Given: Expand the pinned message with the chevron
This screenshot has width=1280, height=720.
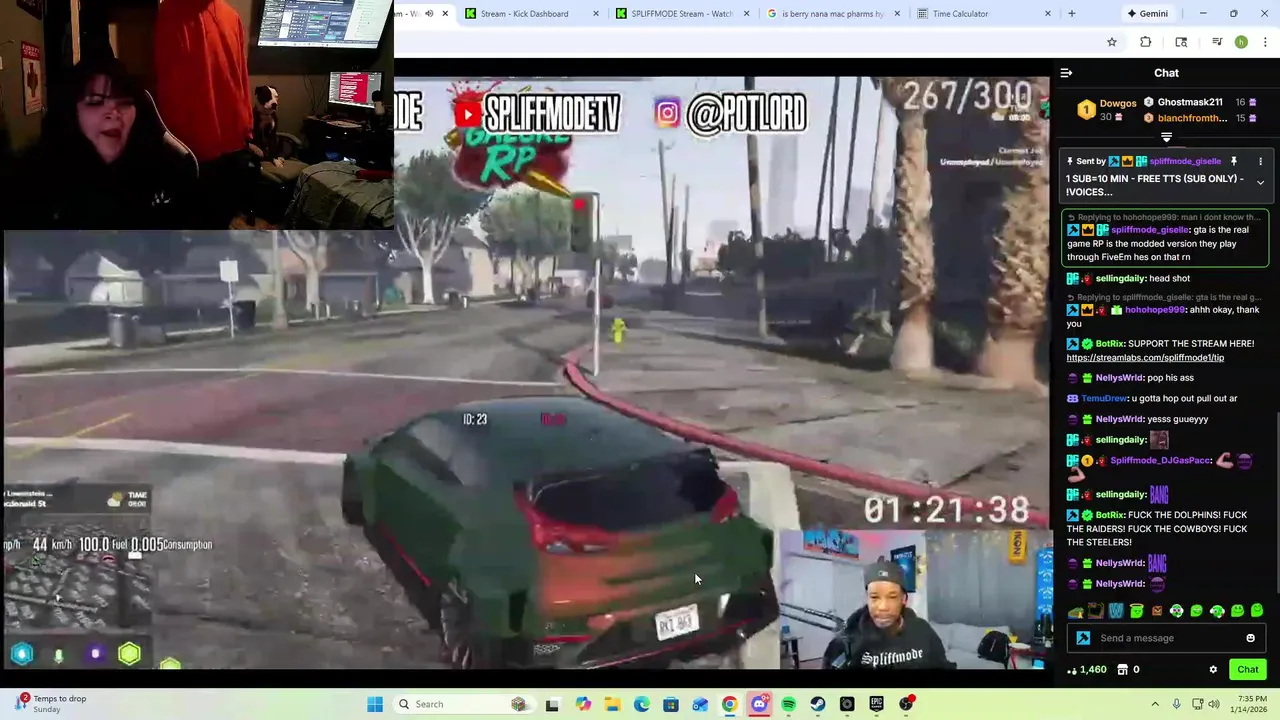Looking at the screenshot, I should pyautogui.click(x=1260, y=183).
